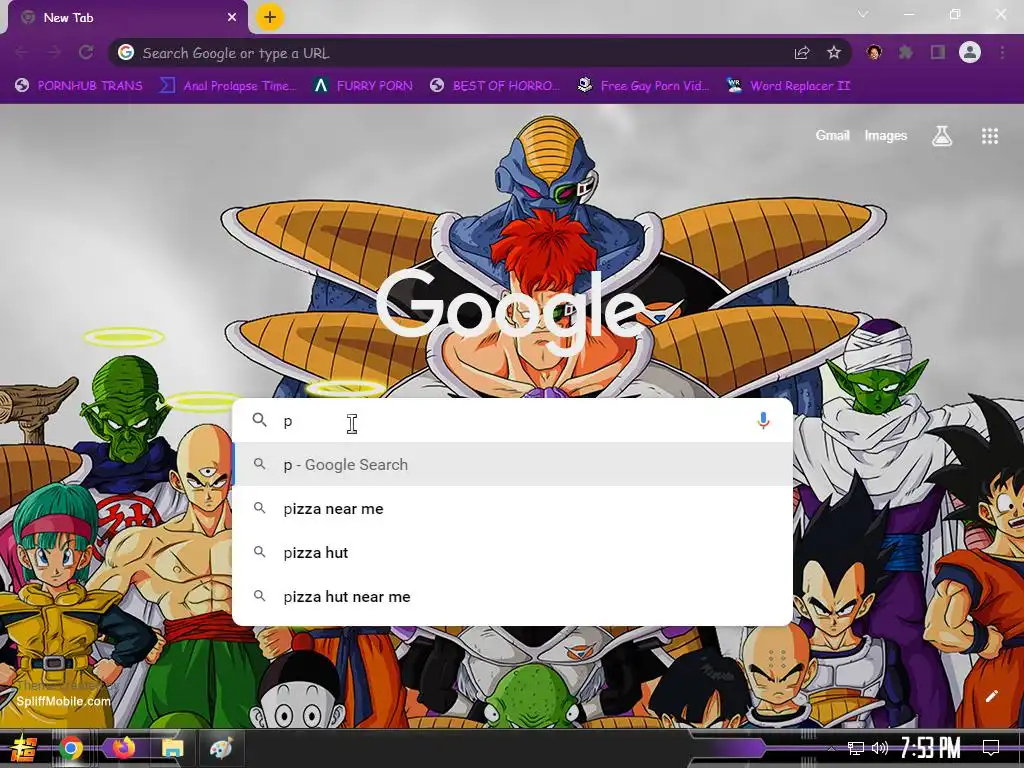The height and width of the screenshot is (768, 1024).
Task: Select the 'pizza hut' suggestion
Action: click(513, 552)
